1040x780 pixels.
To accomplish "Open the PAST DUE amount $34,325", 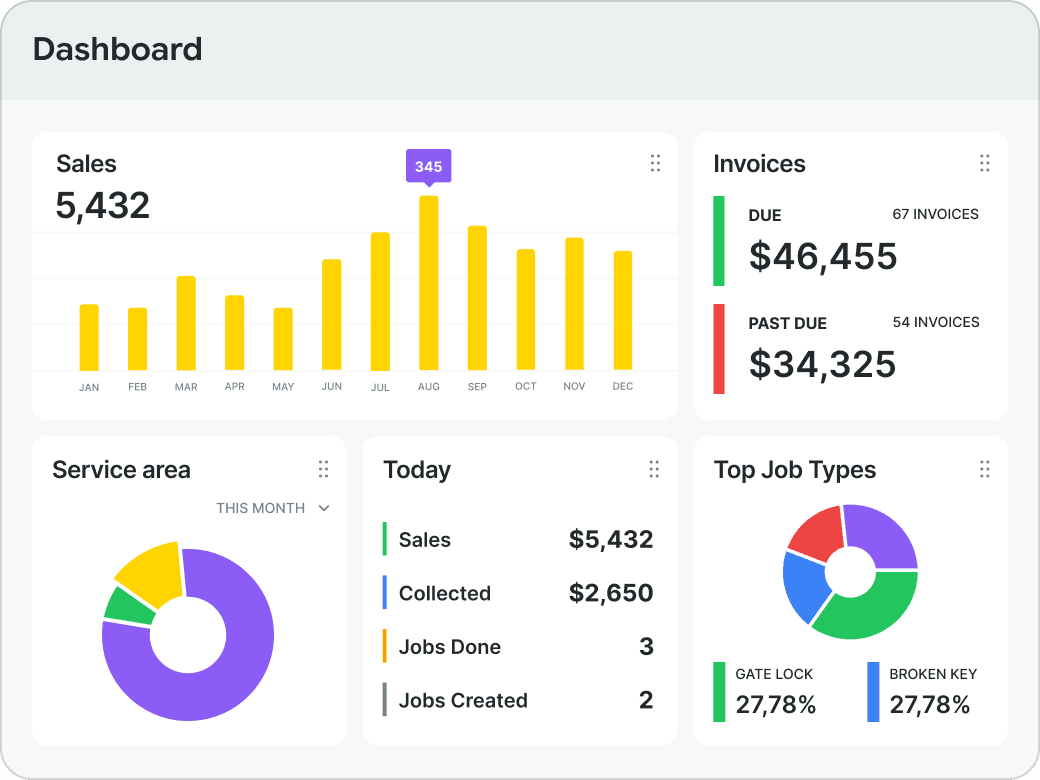I will (x=822, y=365).
